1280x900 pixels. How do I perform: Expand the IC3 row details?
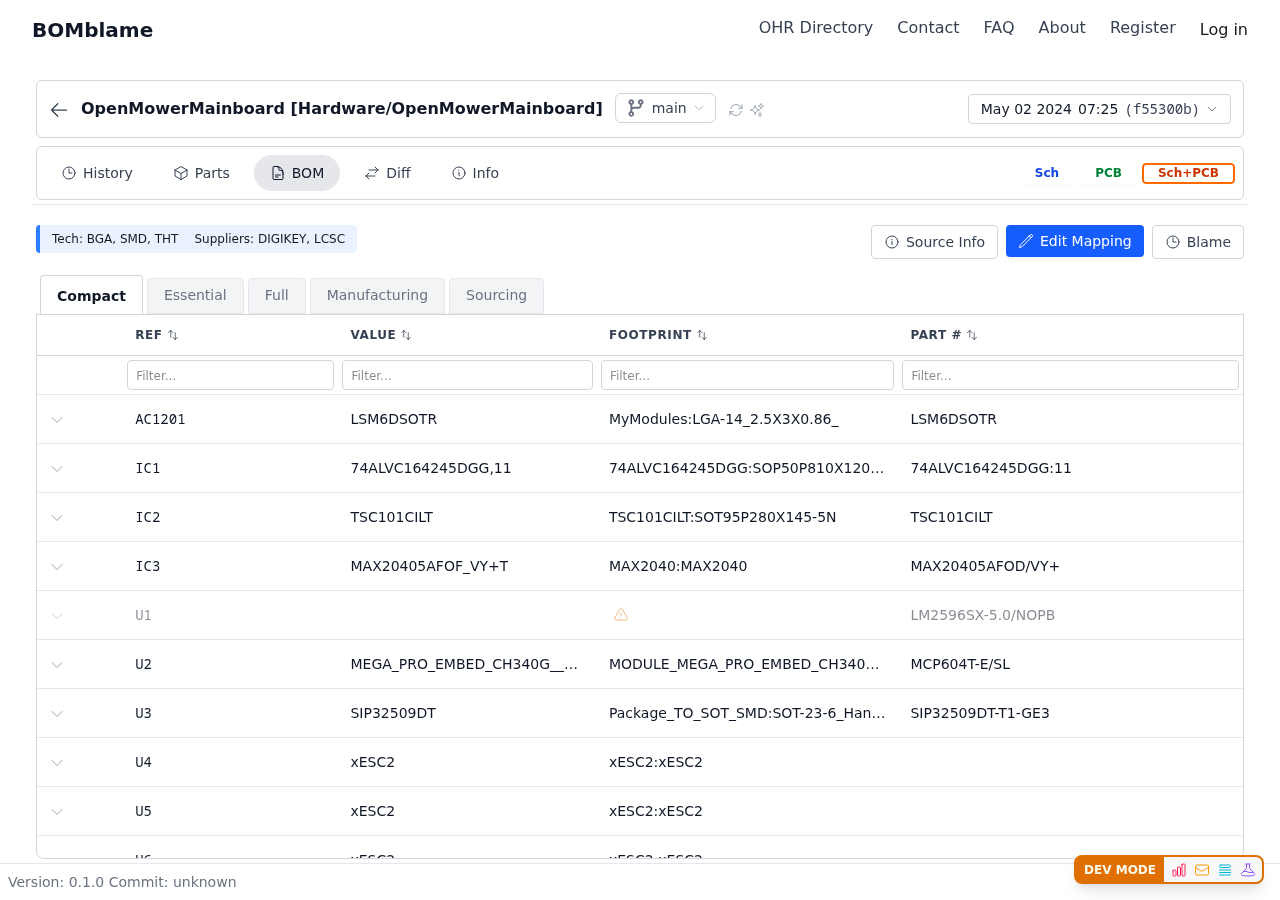(x=56, y=566)
